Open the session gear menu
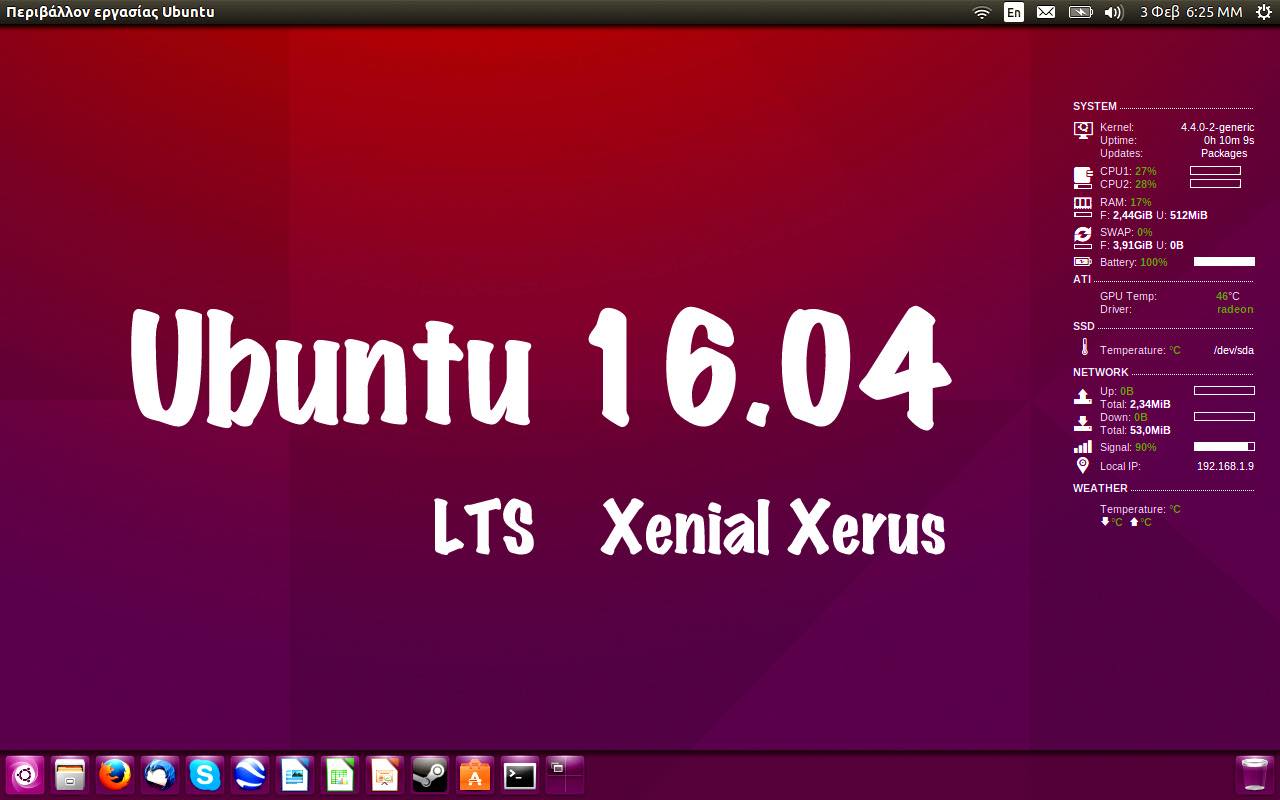The image size is (1280, 800). pyautogui.click(x=1261, y=12)
